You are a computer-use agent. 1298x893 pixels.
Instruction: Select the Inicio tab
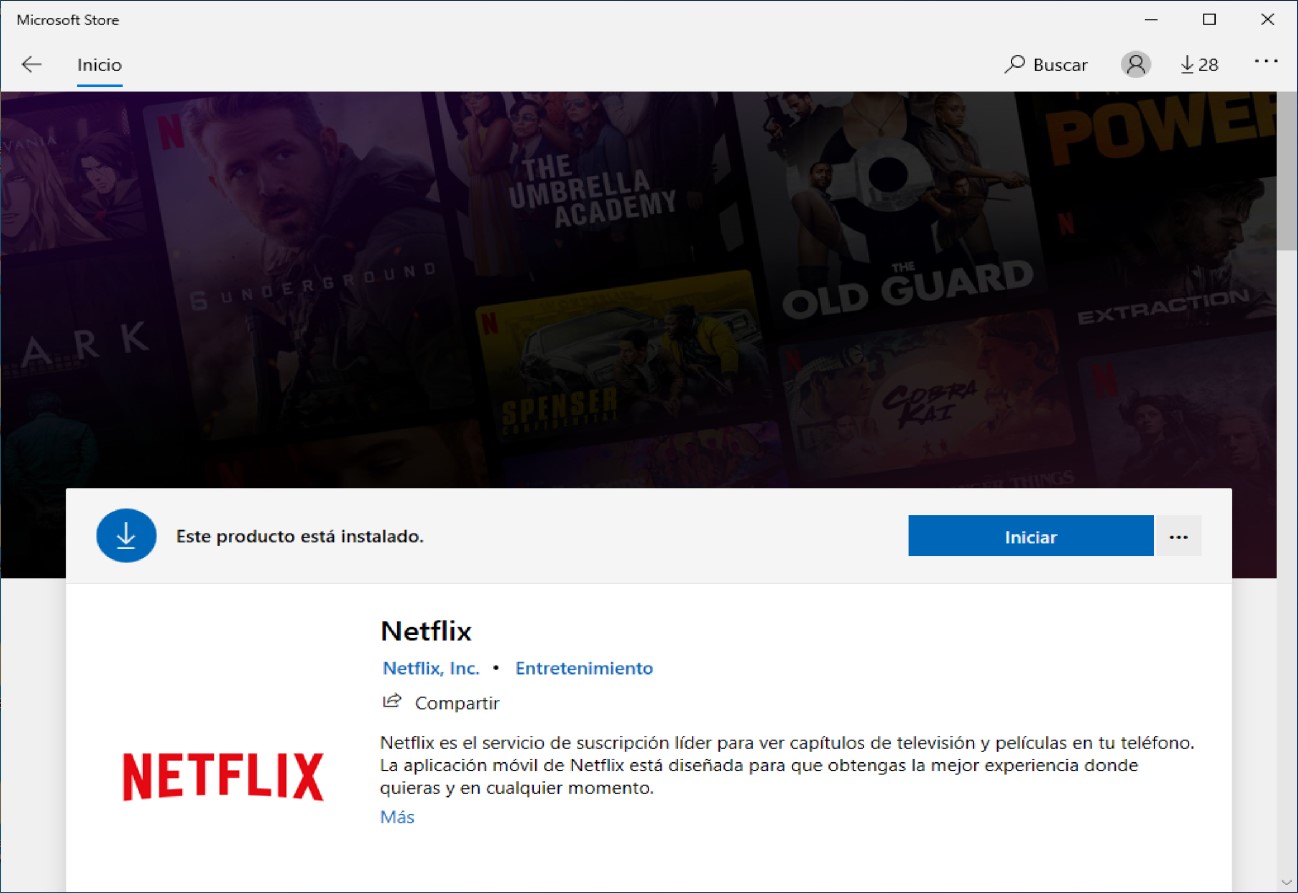(x=99, y=64)
